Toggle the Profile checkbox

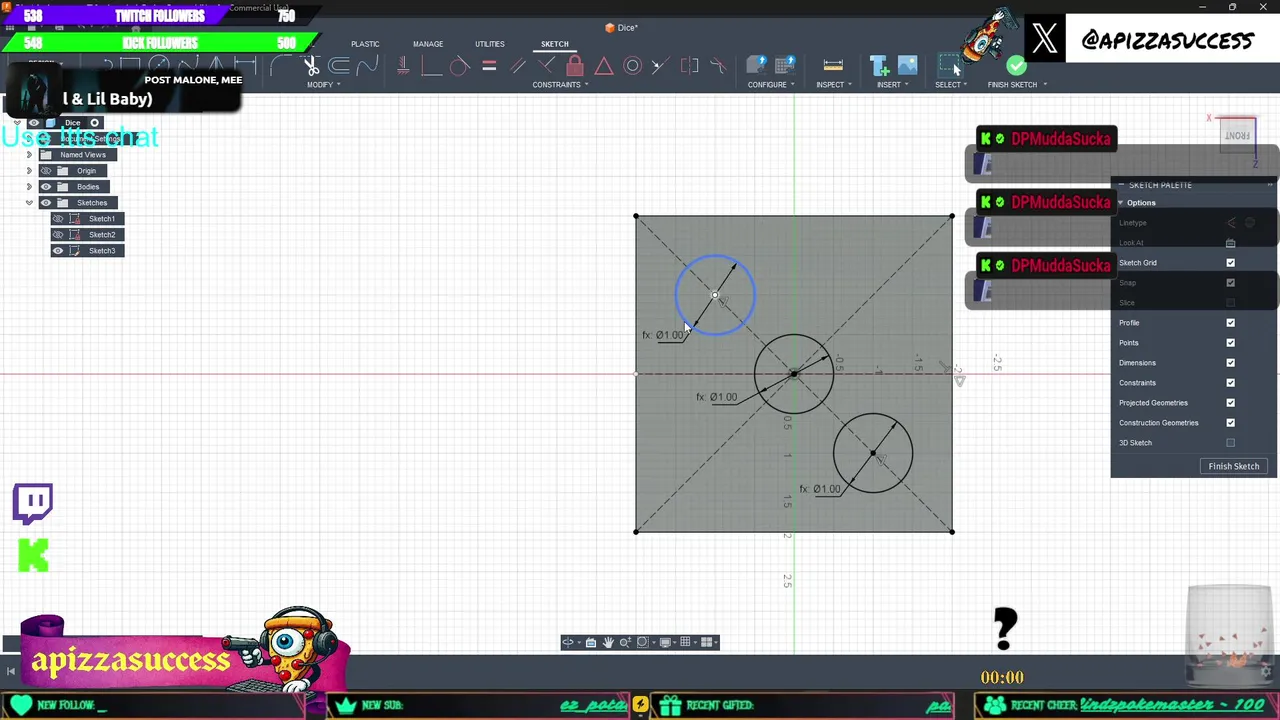(1230, 323)
